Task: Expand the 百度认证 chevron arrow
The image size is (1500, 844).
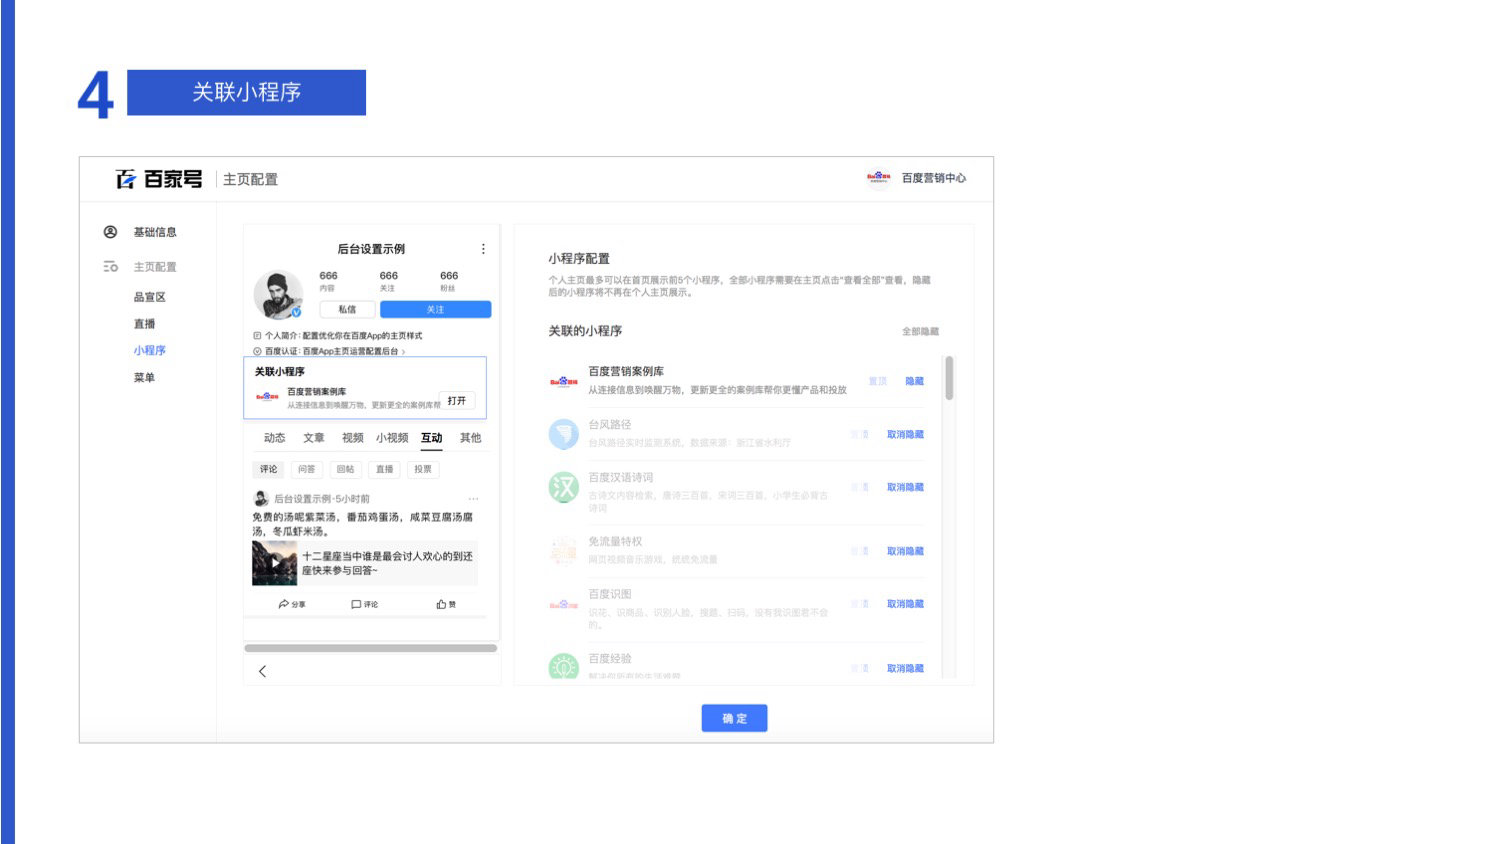Action: click(x=403, y=352)
